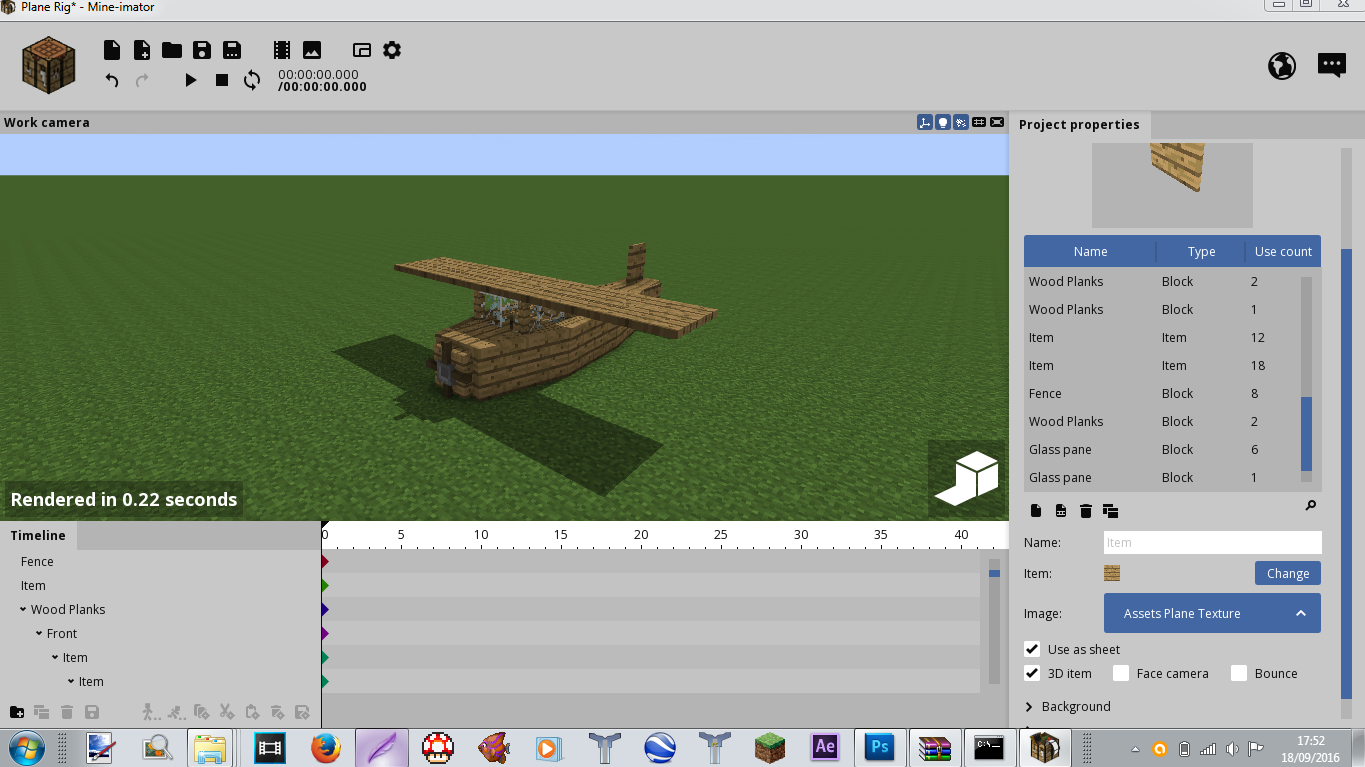This screenshot has height=767, width=1365.
Task: Select the Glass pane row with use count 6
Action: pos(1162,449)
